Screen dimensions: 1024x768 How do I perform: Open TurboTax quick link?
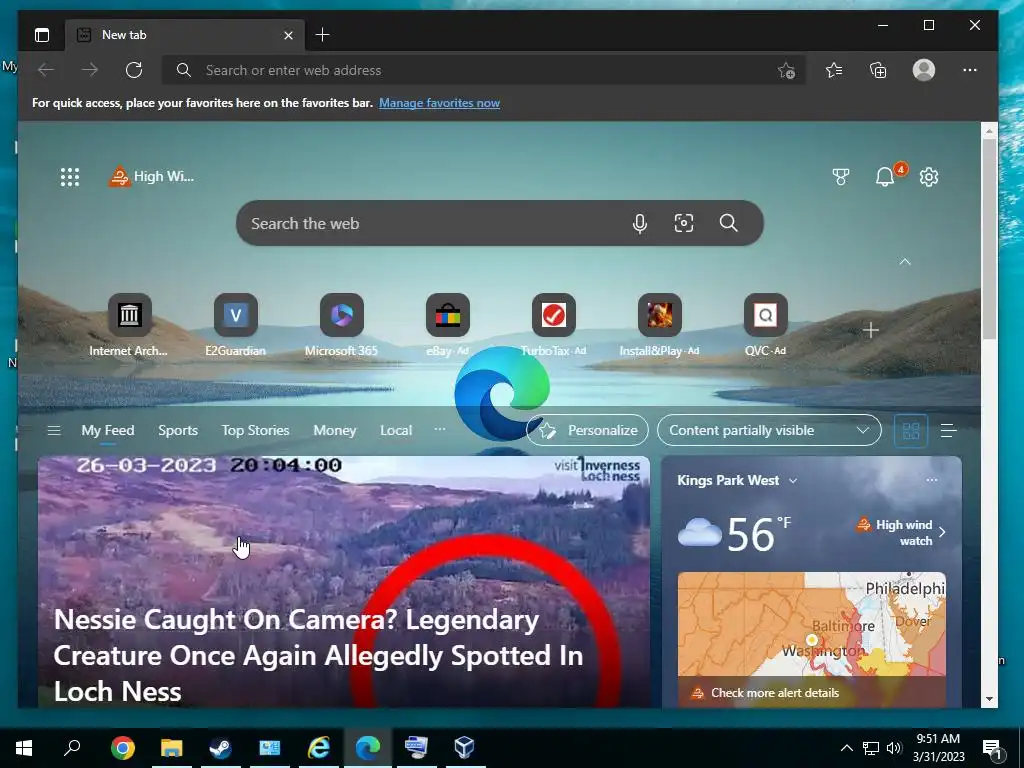coord(553,325)
